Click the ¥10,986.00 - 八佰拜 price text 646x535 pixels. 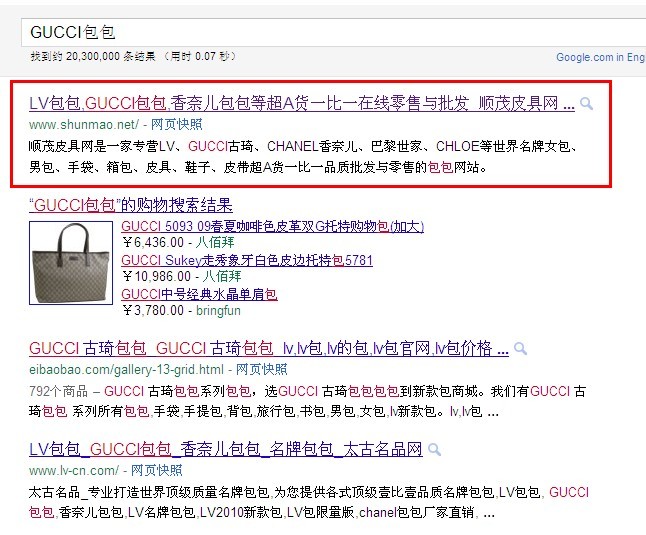pos(182,276)
